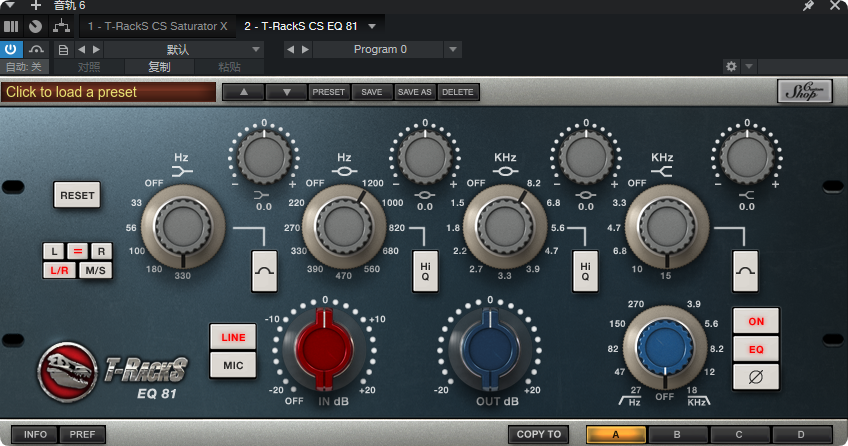Click the low-mid band gain knob

[x=425, y=157]
